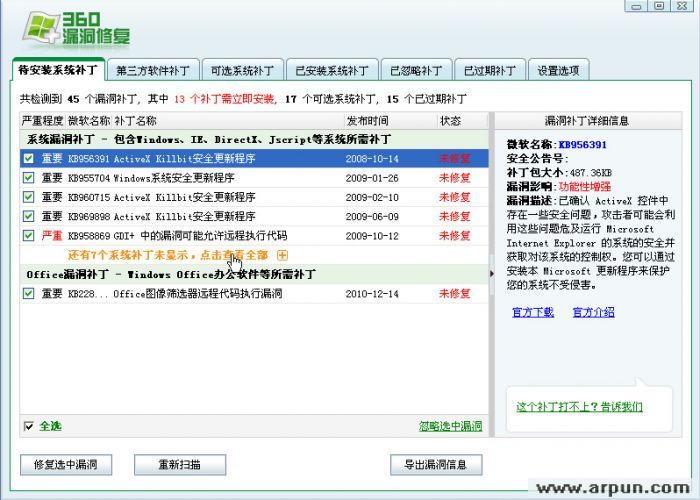This screenshot has width=700, height=500.
Task: Switch to the 第三方软件补丁 tab
Action: tap(153, 71)
